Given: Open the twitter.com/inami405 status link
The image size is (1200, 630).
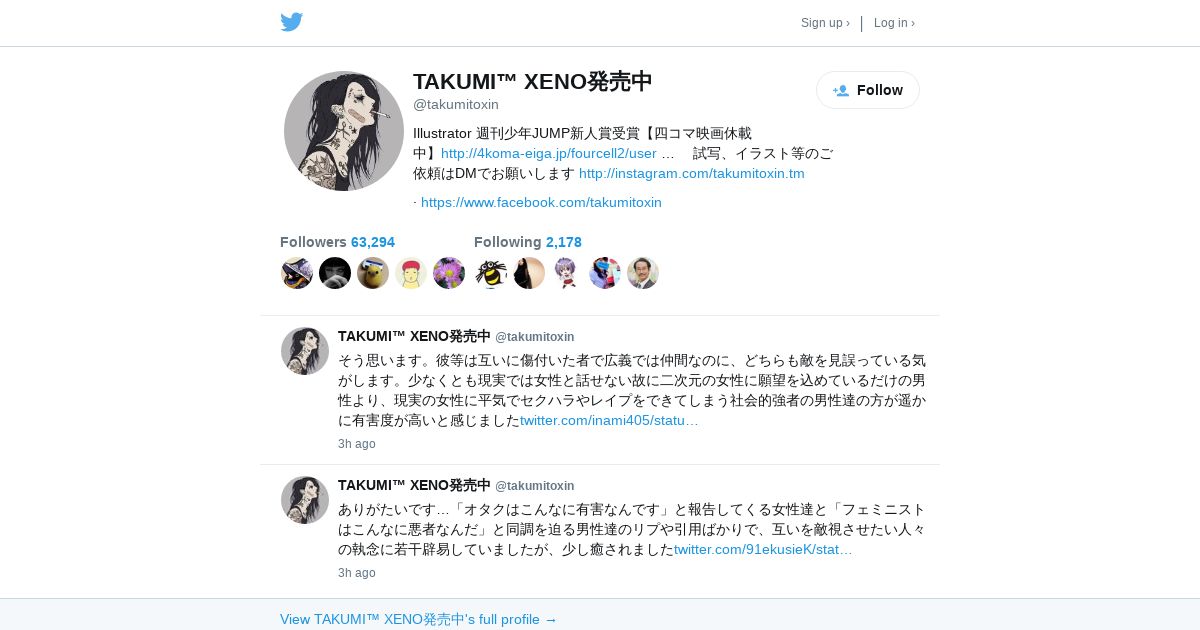Looking at the screenshot, I should 609,420.
